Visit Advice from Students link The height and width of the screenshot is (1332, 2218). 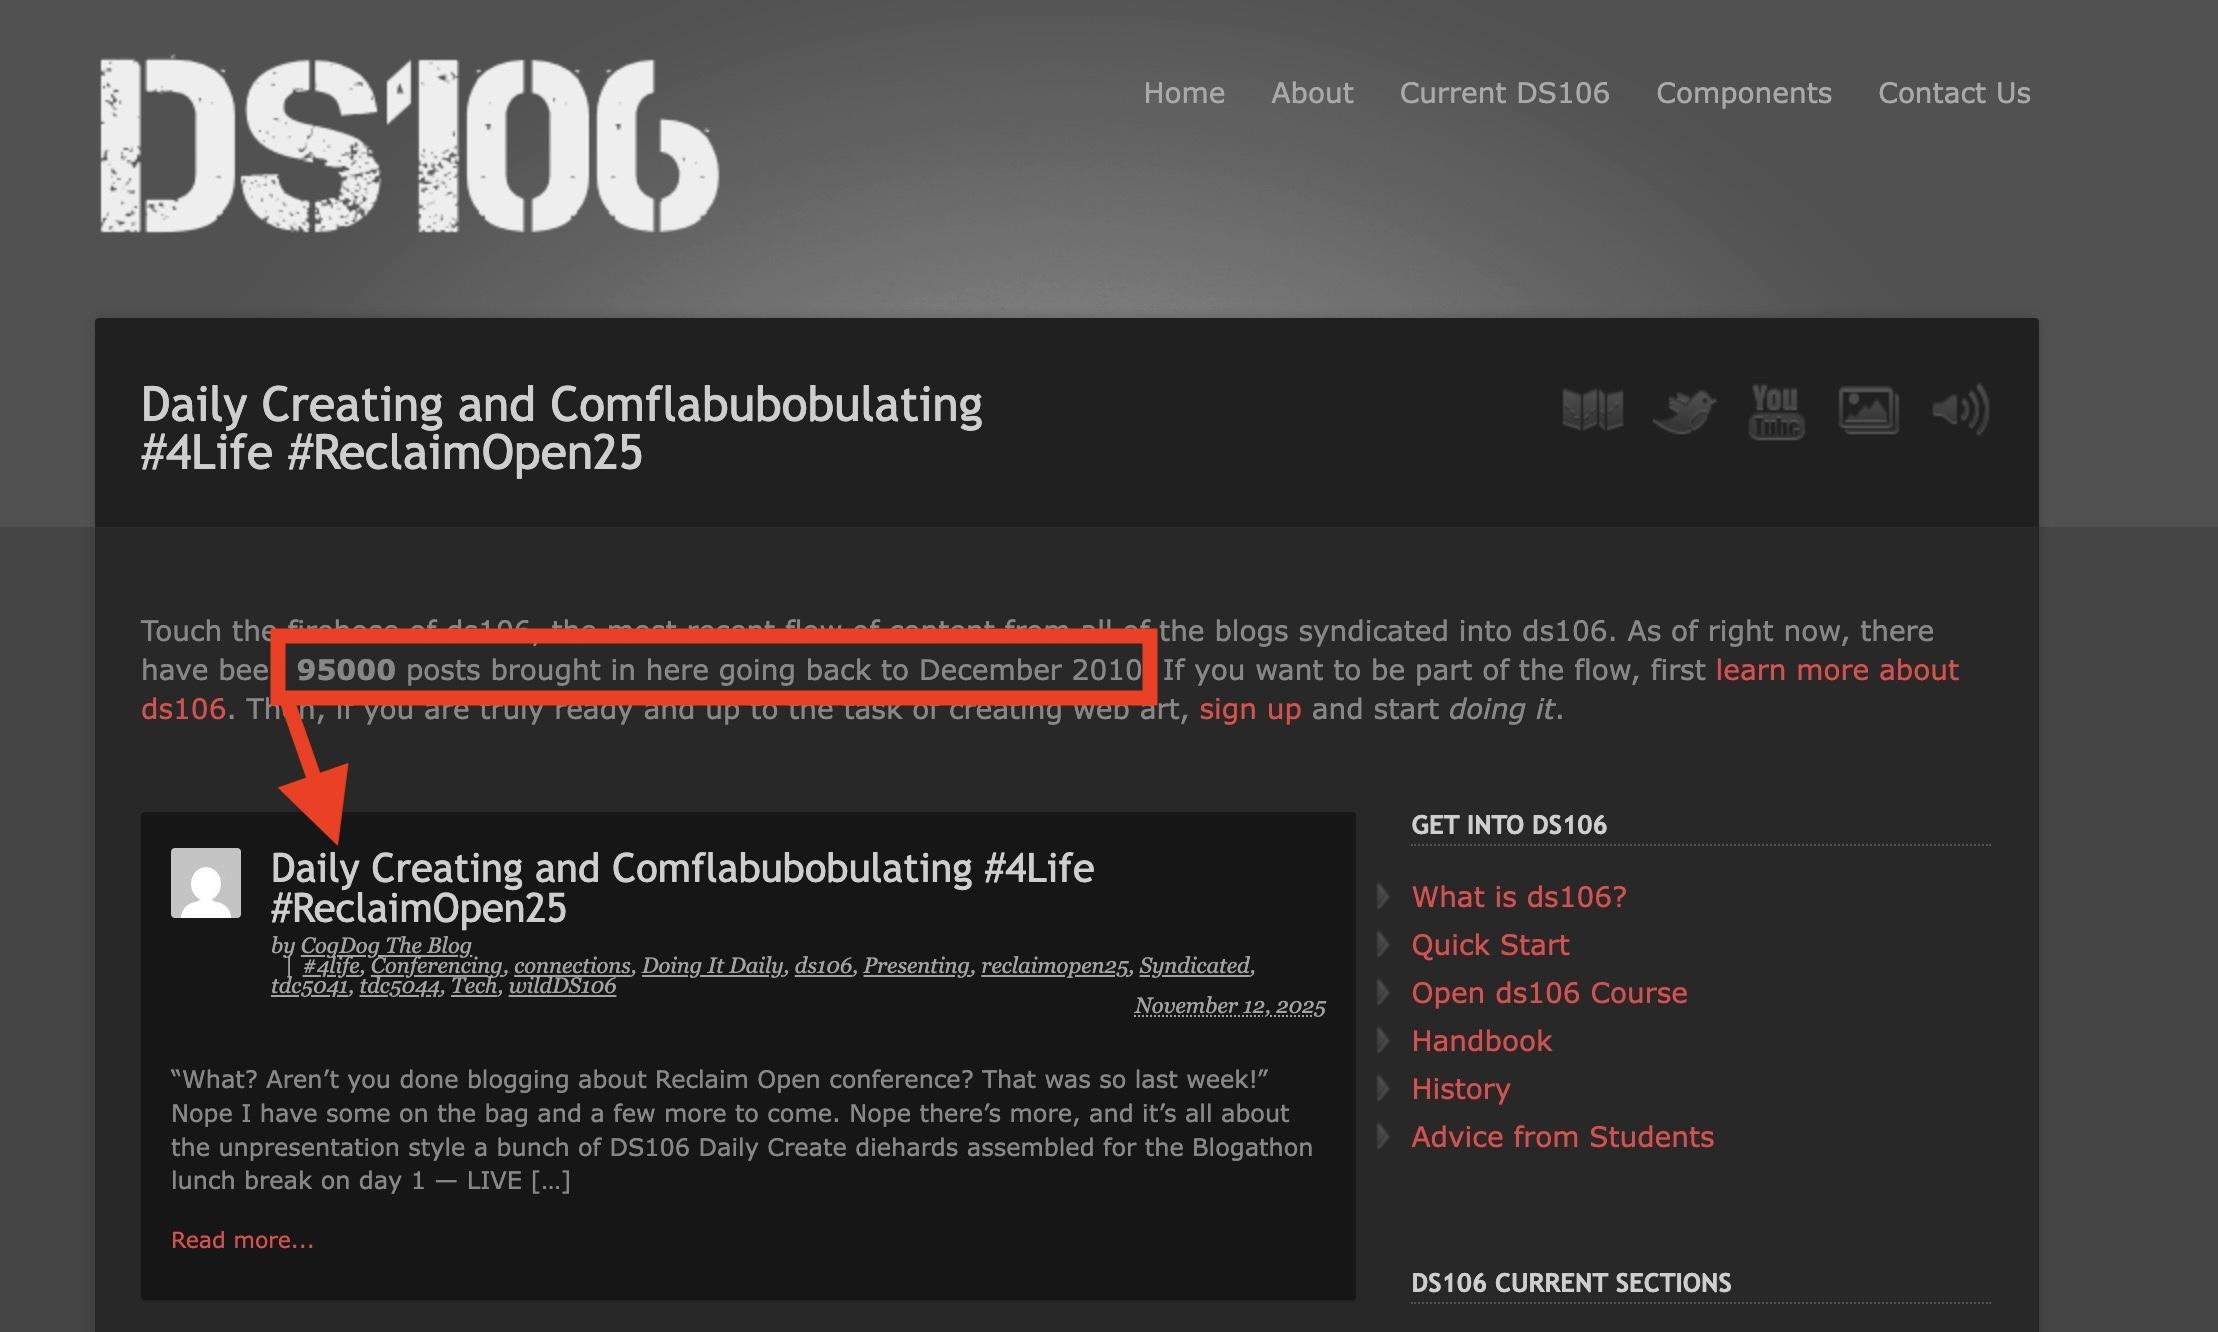pyautogui.click(x=1562, y=1137)
